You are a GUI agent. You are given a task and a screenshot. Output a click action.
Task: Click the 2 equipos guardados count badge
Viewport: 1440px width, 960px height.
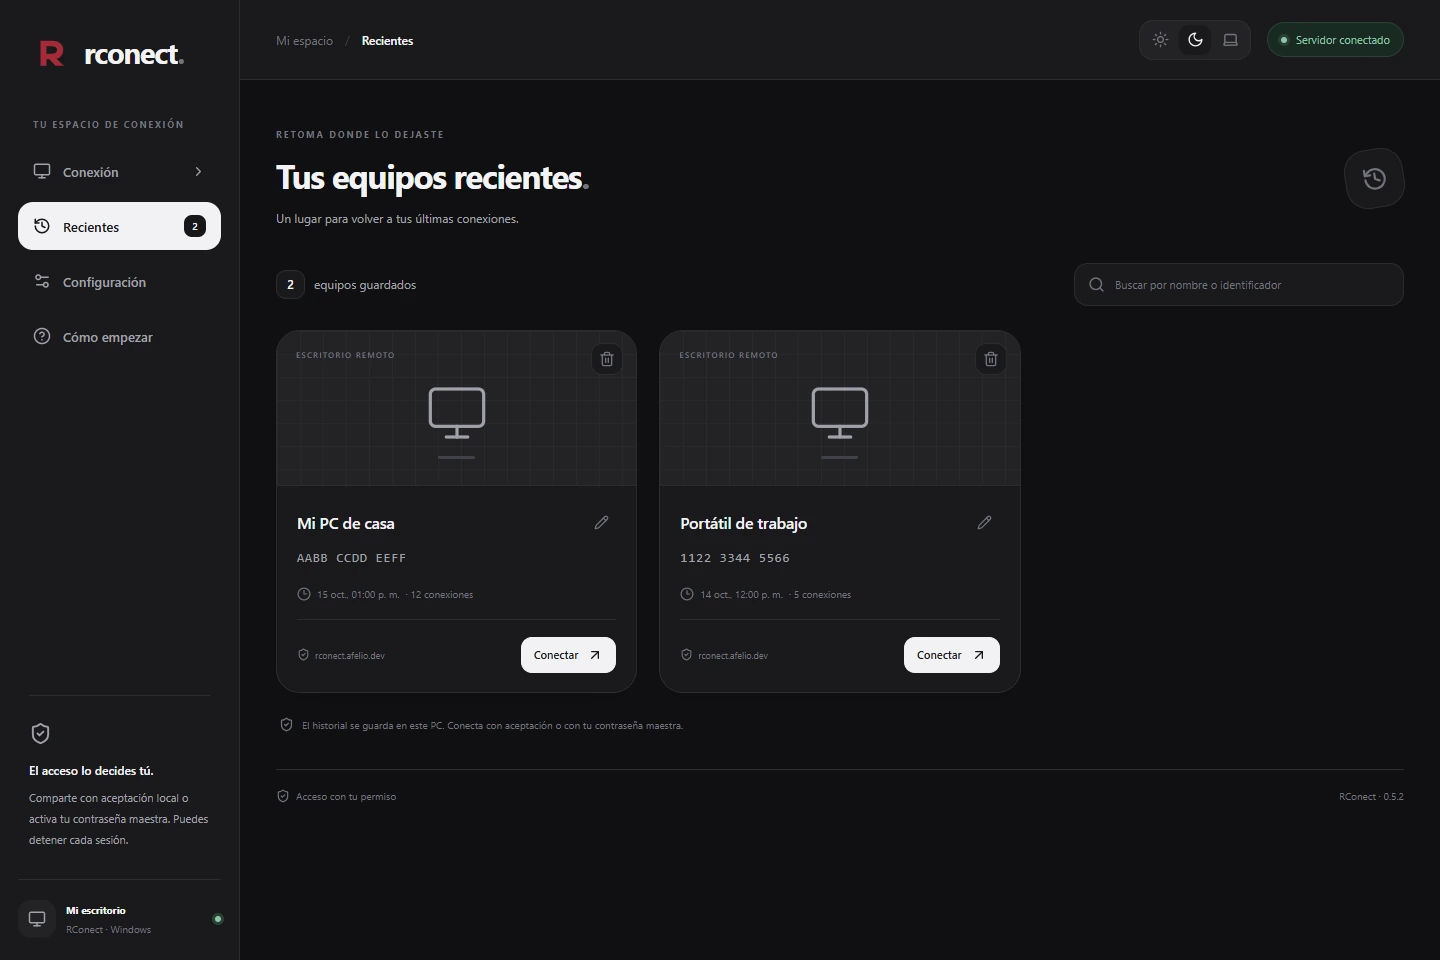click(x=290, y=285)
